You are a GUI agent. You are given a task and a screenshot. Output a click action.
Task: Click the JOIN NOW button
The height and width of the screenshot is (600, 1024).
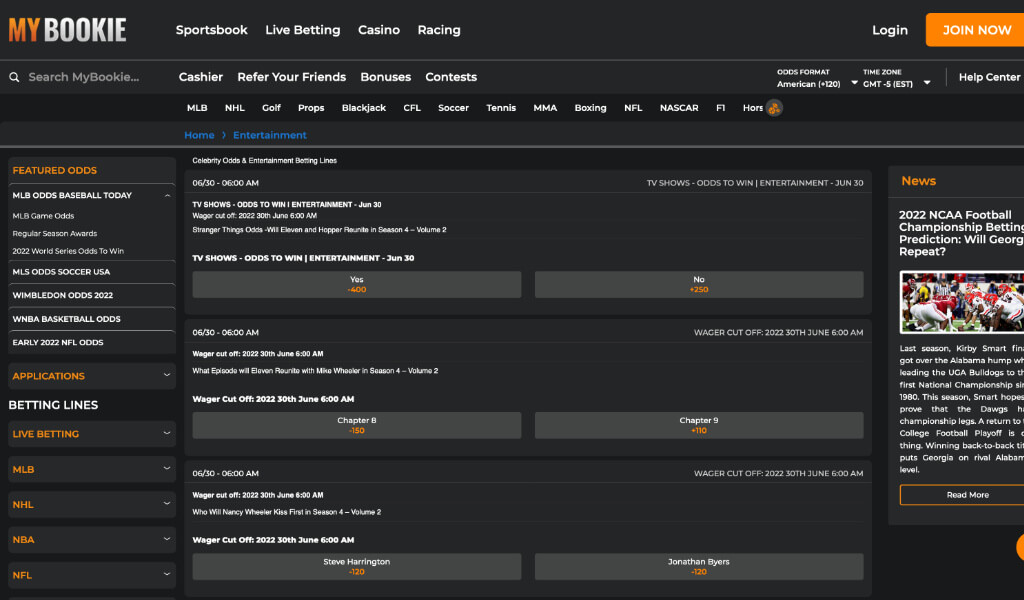(x=976, y=30)
